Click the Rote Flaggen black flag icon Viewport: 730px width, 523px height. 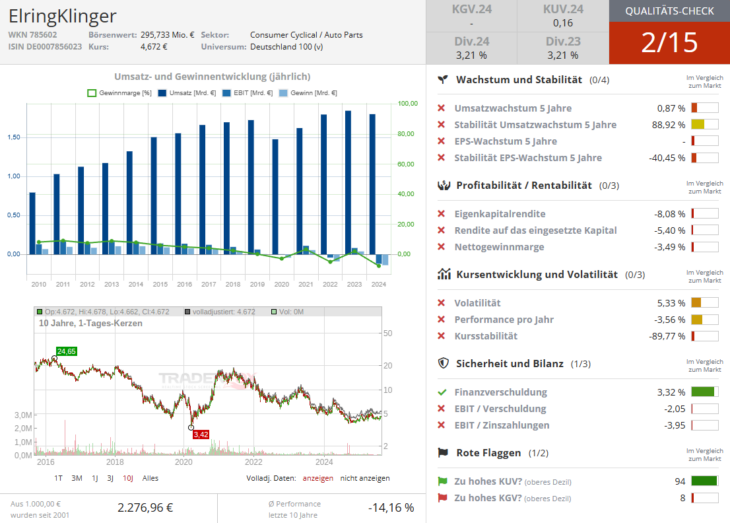pyautogui.click(x=443, y=453)
